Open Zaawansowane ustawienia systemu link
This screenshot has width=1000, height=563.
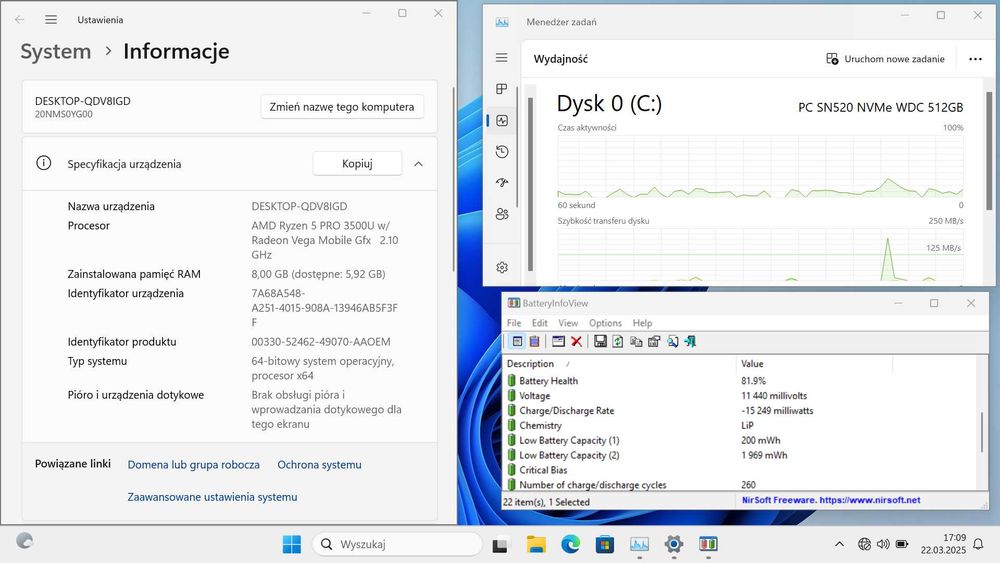pyautogui.click(x=212, y=497)
